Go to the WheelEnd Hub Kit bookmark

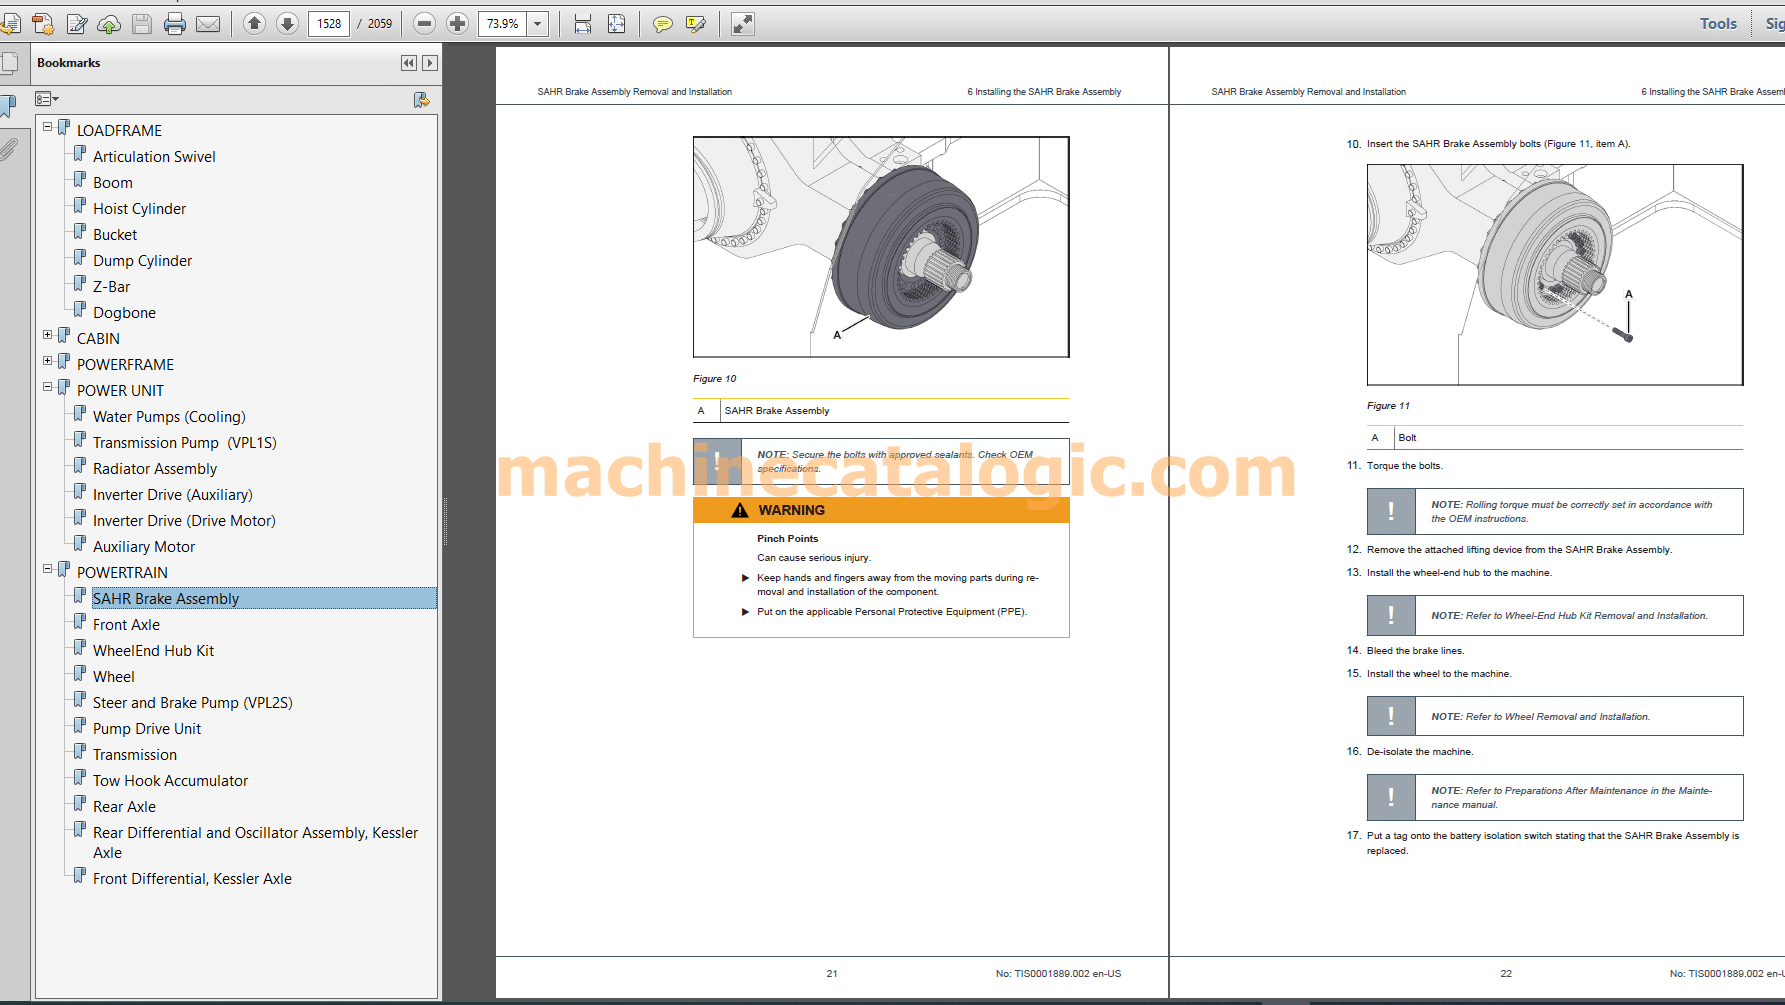click(x=153, y=651)
